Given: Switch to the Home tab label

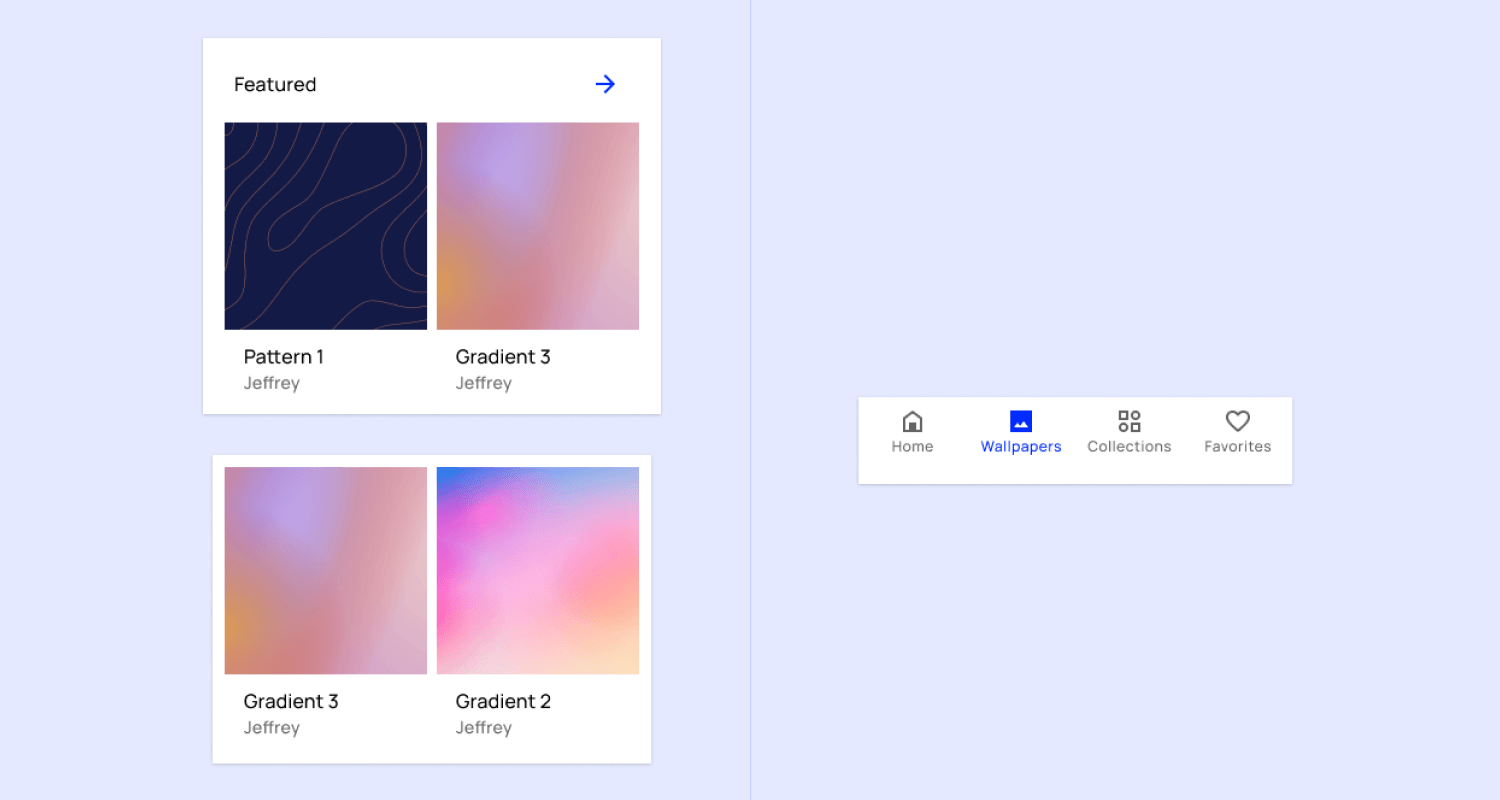Looking at the screenshot, I should (912, 447).
